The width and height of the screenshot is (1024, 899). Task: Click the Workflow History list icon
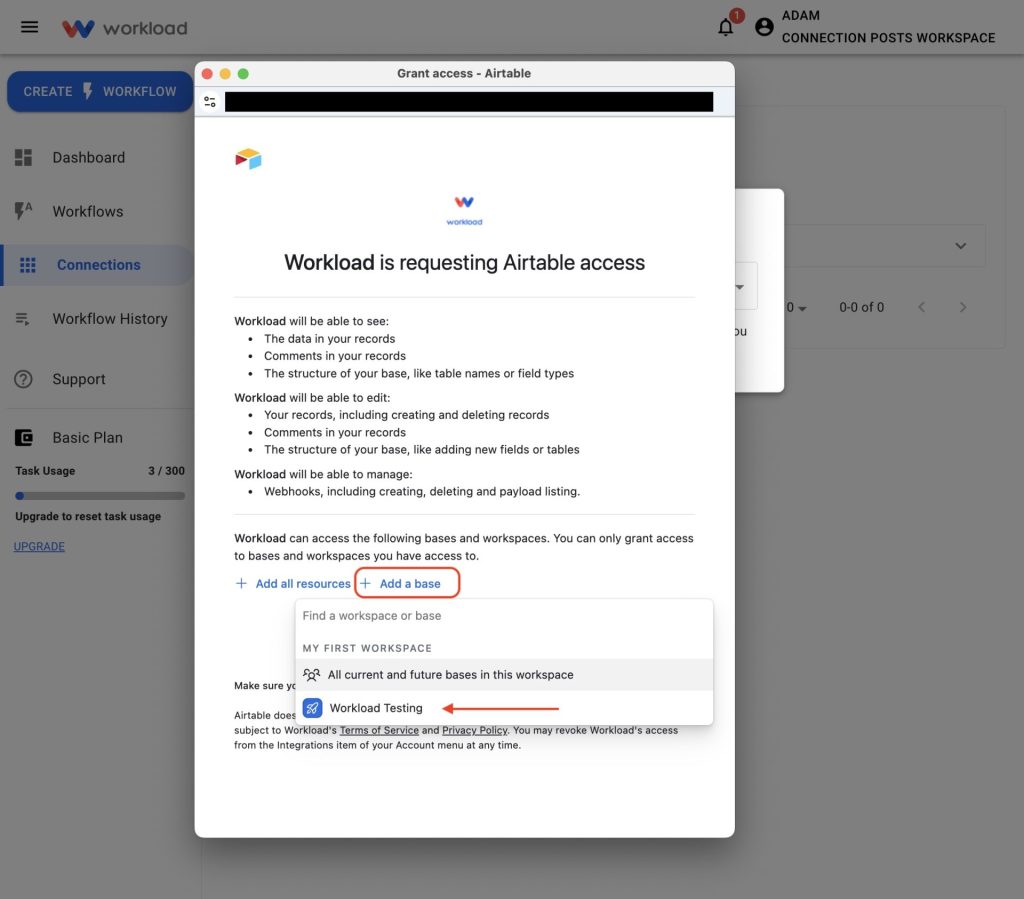(22, 319)
